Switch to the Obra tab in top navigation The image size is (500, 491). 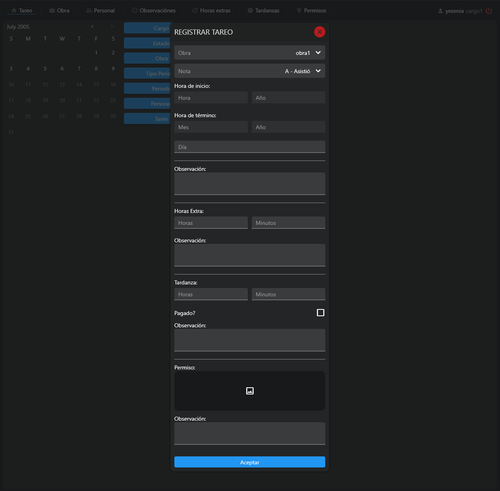59,11
